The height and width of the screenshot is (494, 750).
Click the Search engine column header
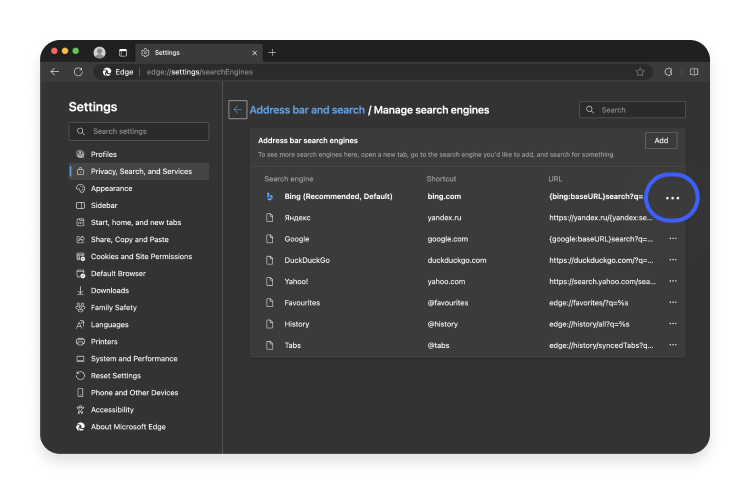coord(289,179)
